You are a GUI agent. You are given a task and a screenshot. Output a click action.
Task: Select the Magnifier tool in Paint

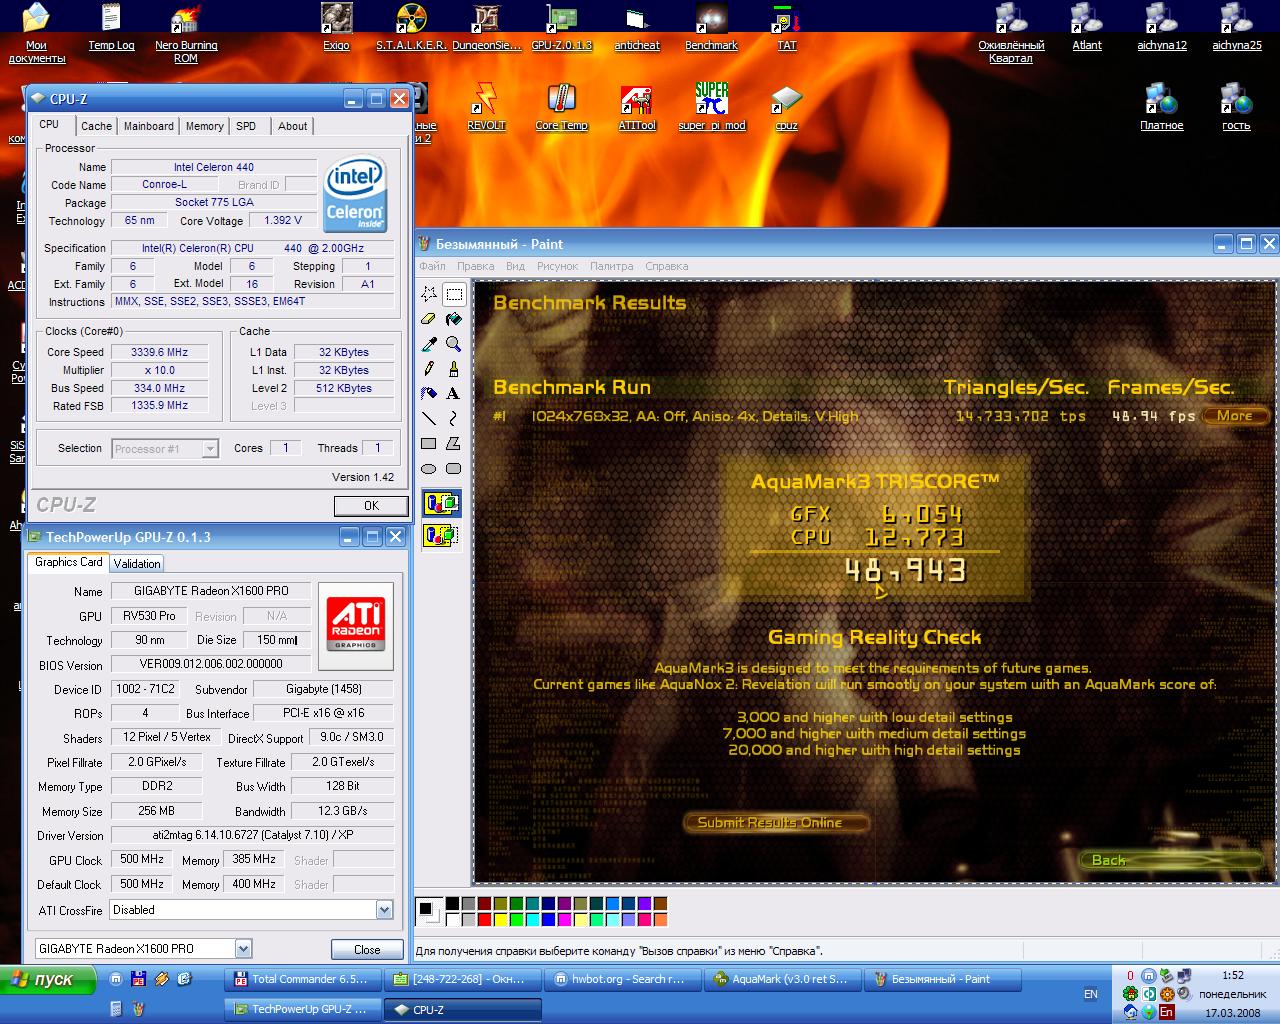(x=454, y=344)
